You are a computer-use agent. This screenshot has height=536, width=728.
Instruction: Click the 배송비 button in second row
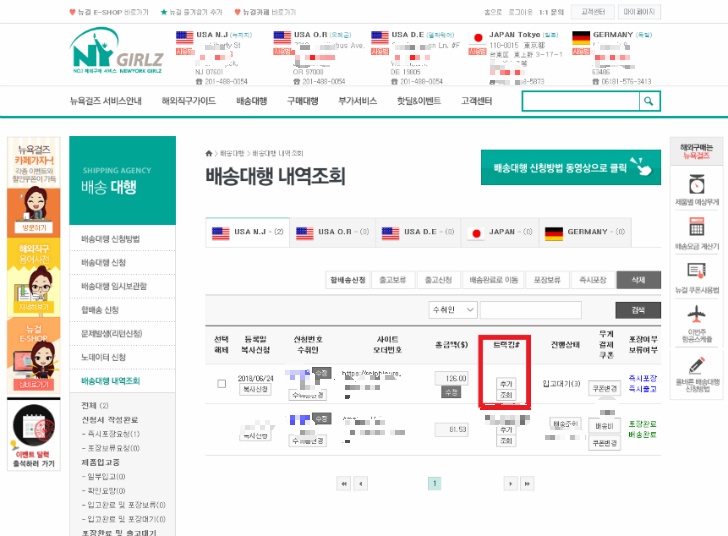[604, 426]
